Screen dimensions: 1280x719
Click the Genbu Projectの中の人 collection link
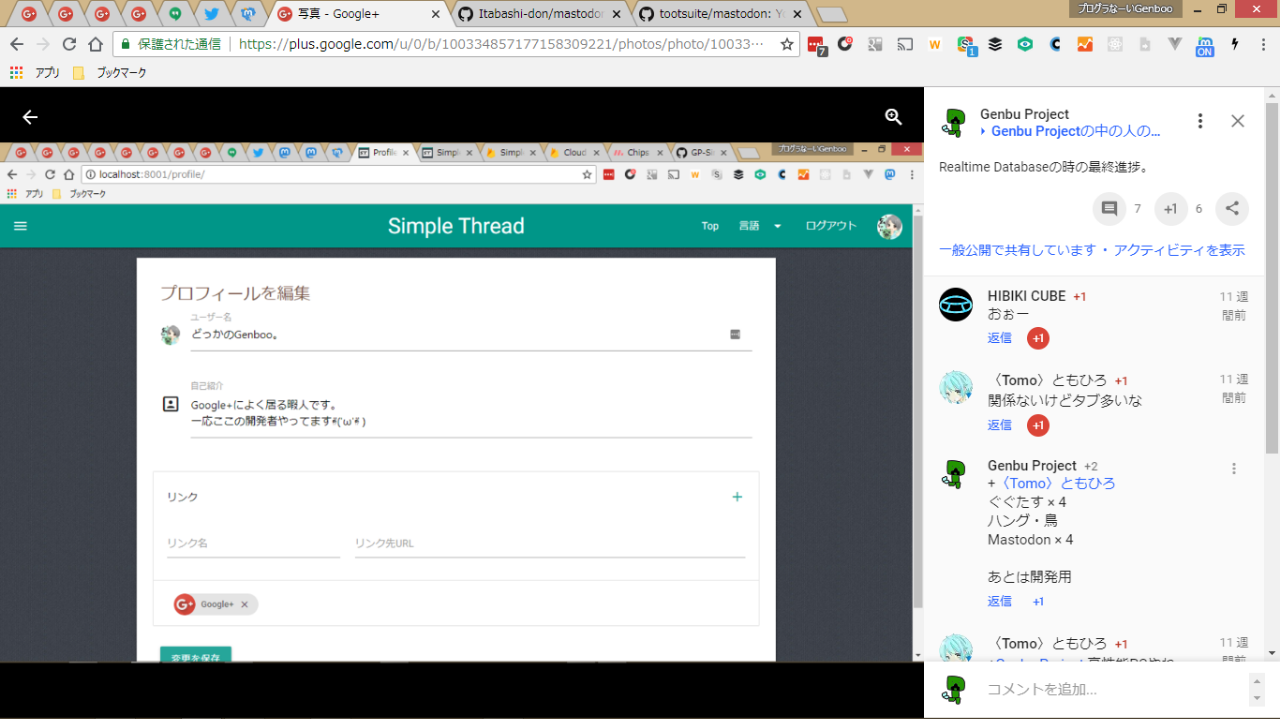point(1076,131)
